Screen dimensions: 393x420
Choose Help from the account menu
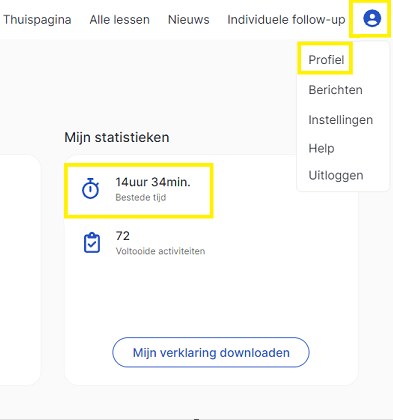321,148
